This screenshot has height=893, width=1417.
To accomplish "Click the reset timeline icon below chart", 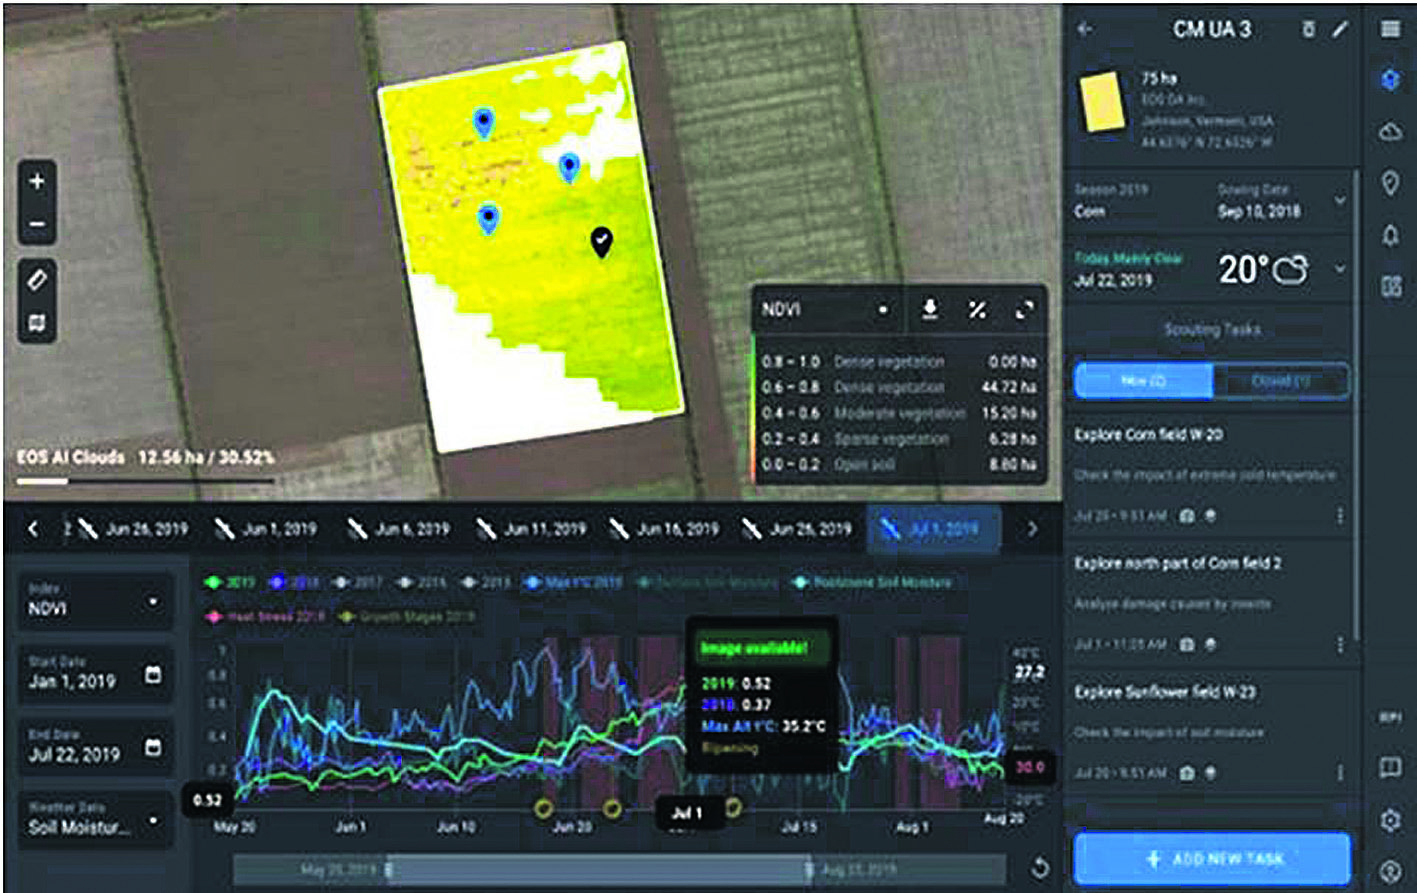I will coord(1040,867).
